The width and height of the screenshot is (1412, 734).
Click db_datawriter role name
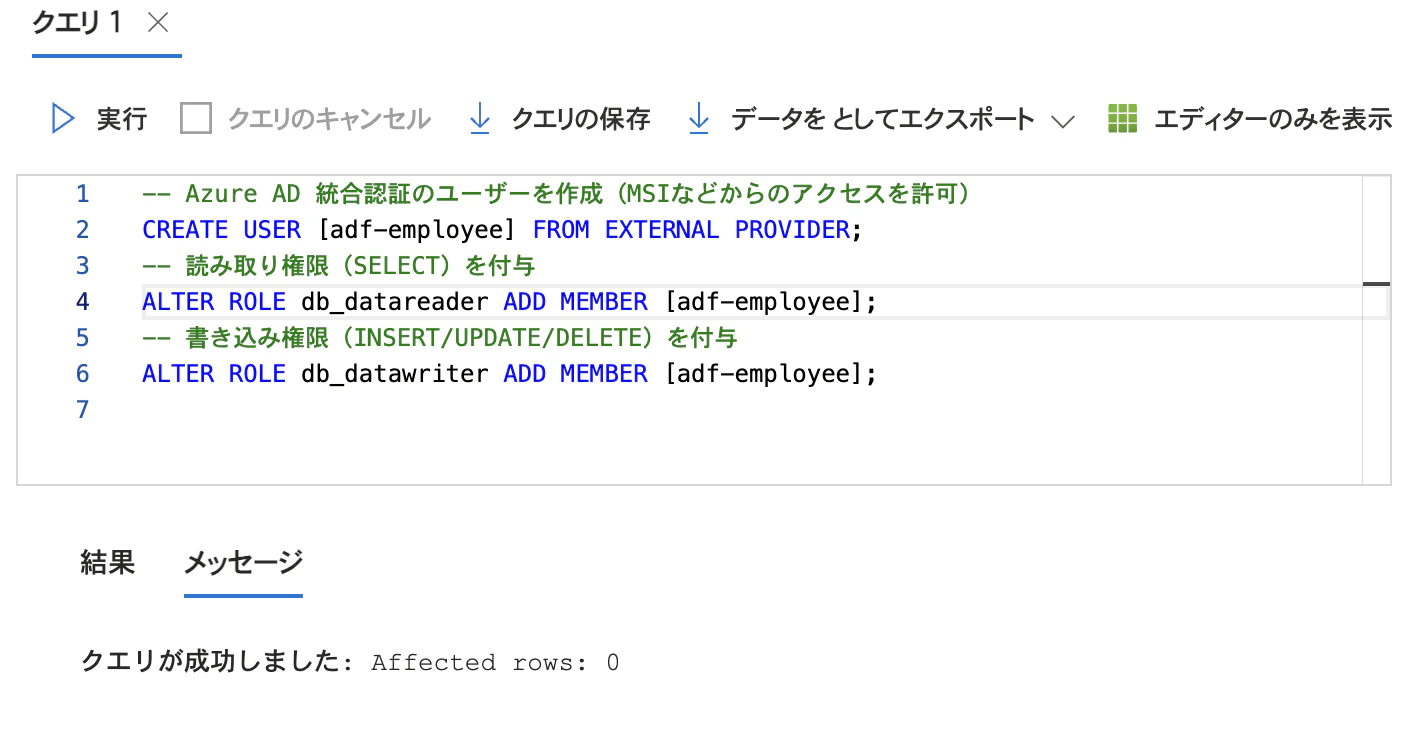395,374
